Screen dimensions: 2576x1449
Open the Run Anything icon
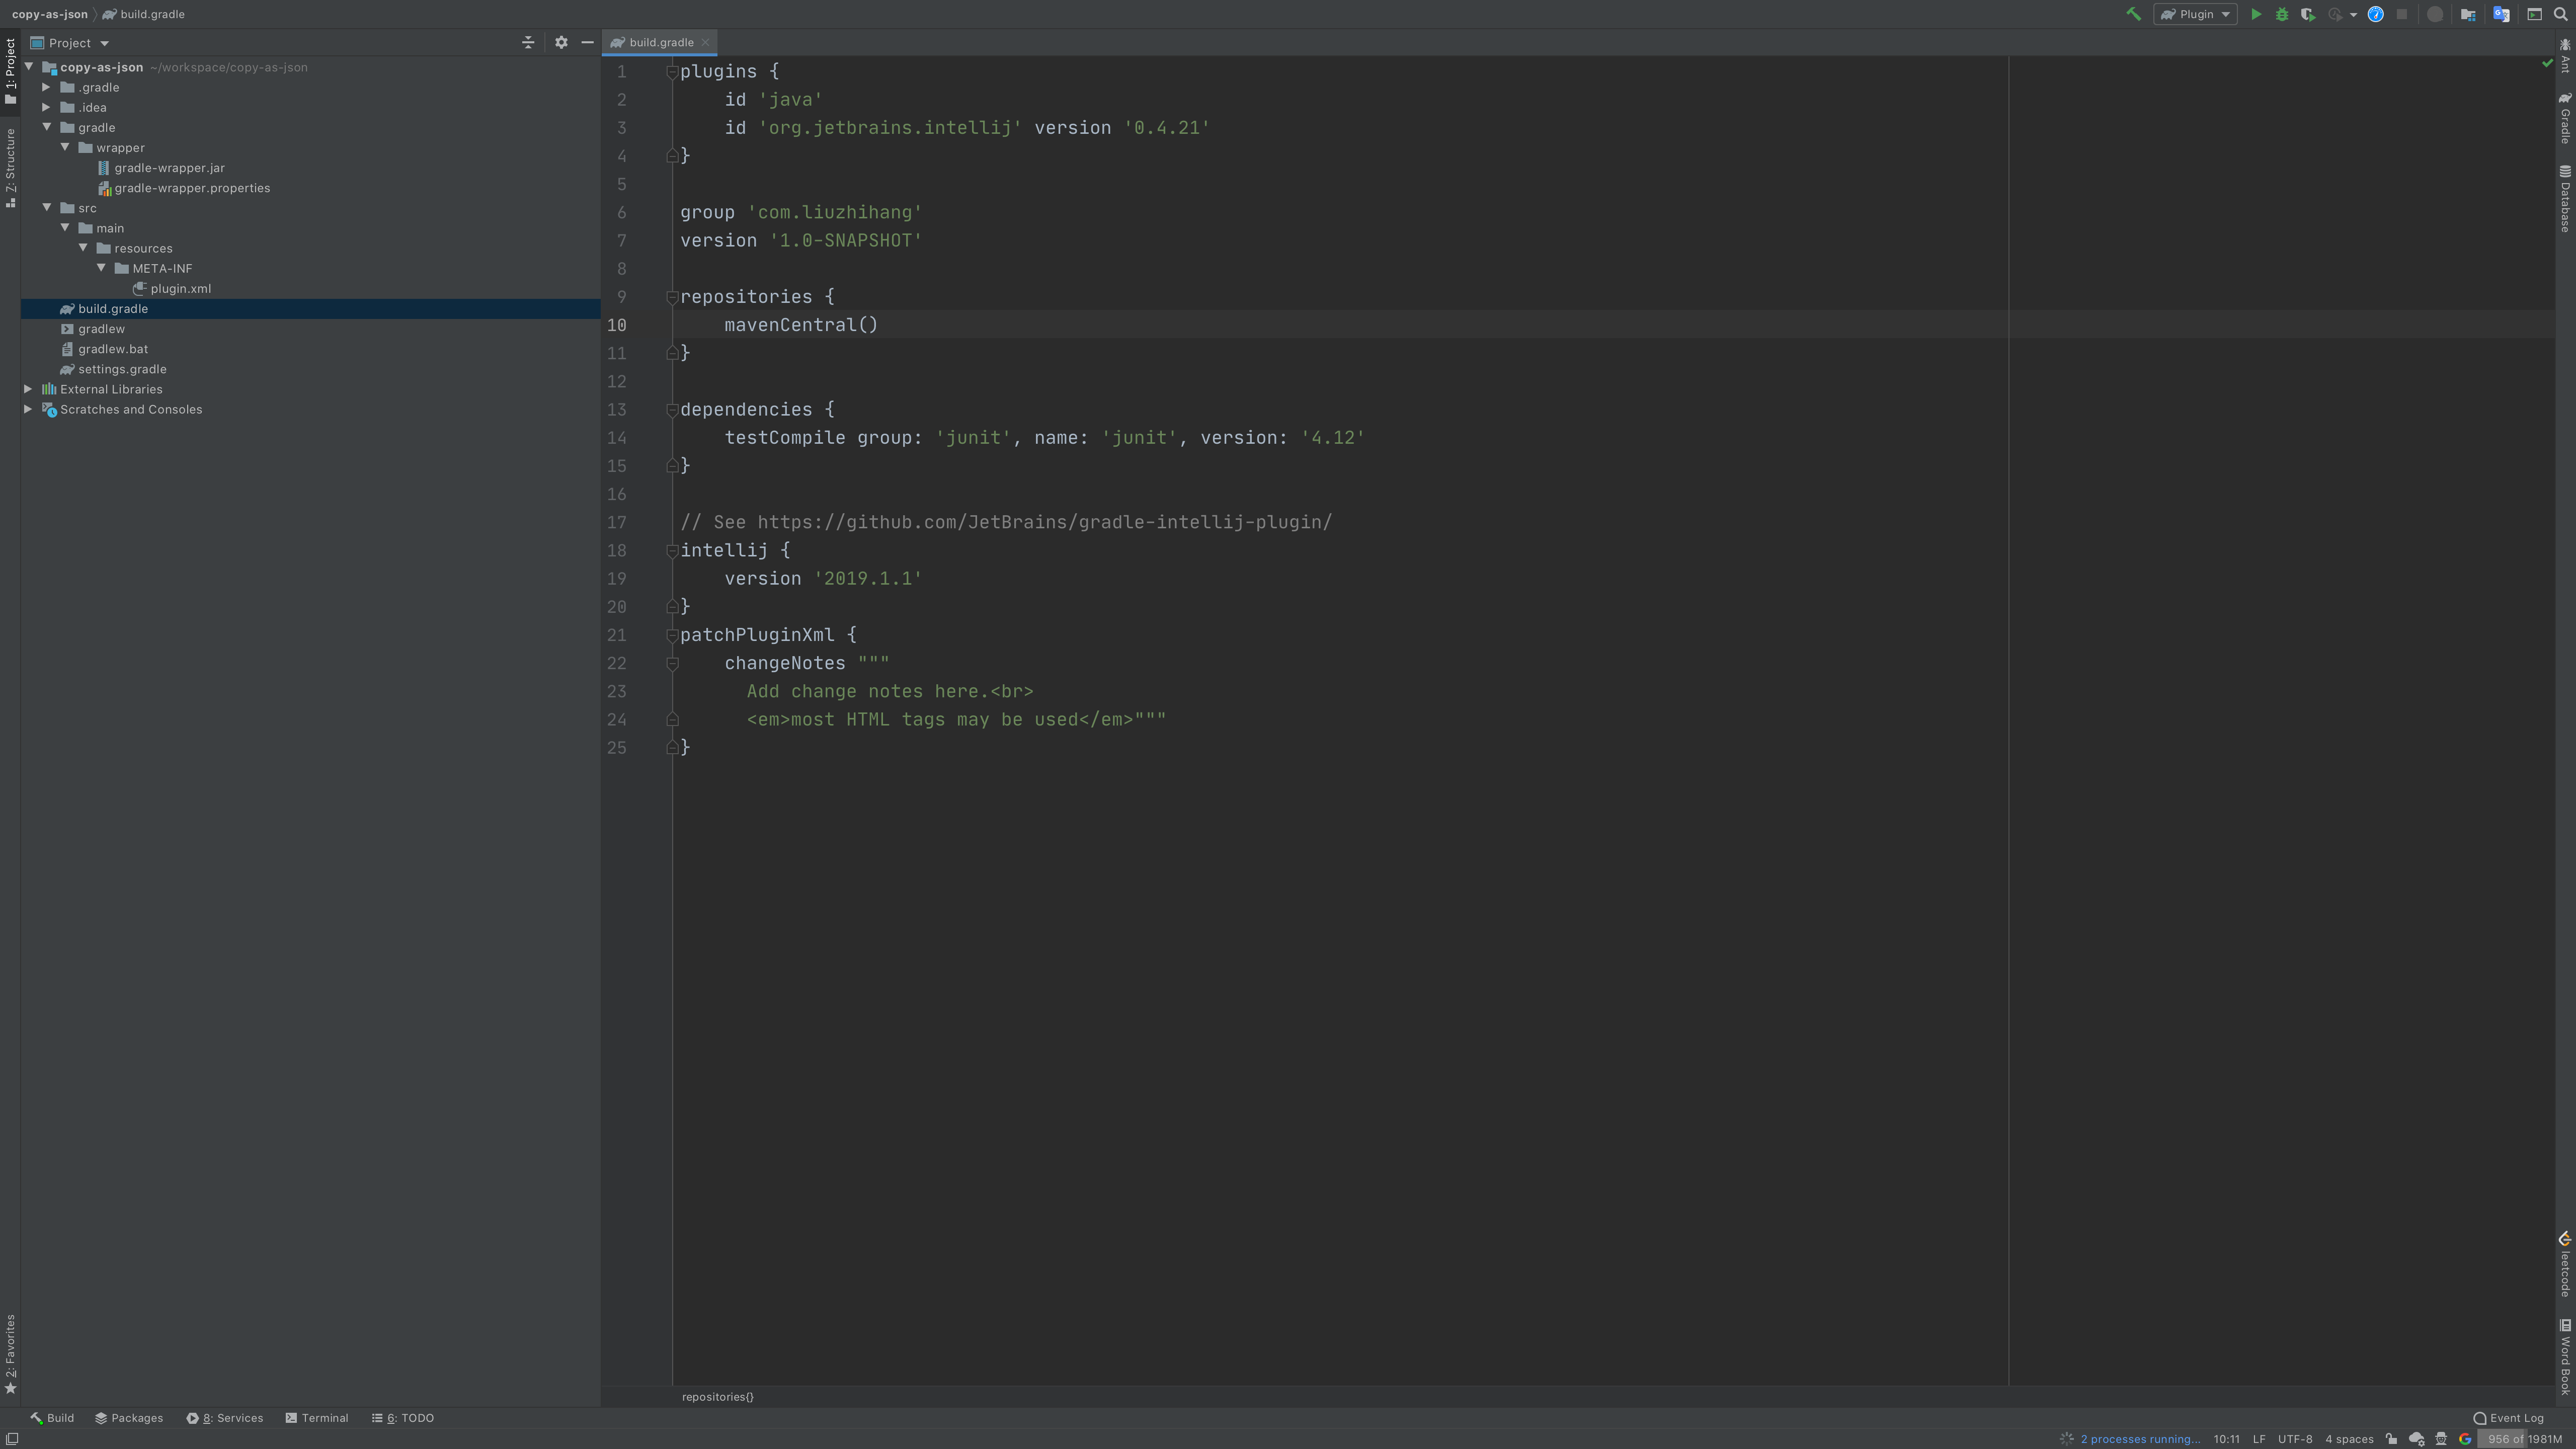(2535, 14)
